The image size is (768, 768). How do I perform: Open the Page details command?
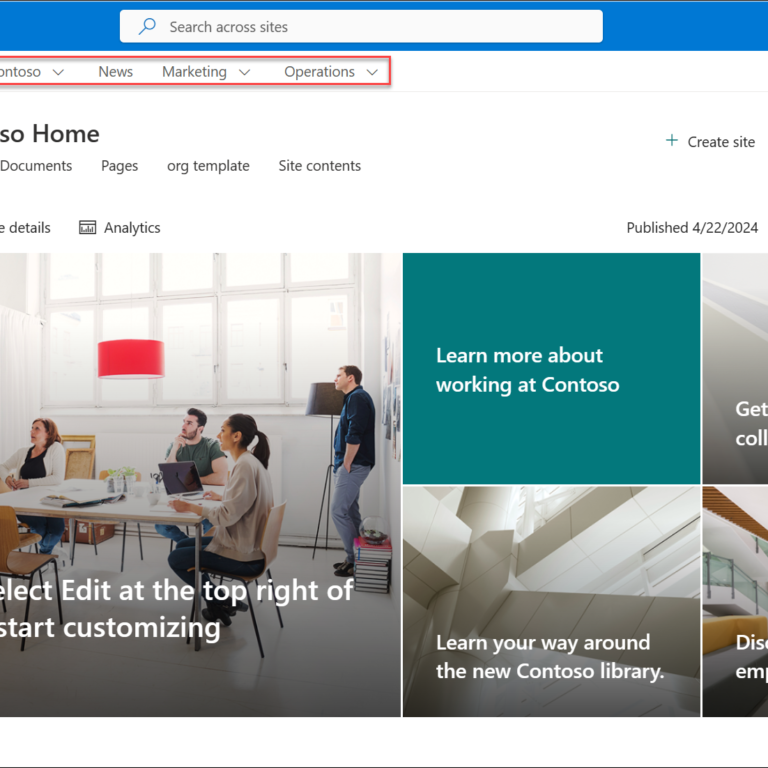(25, 228)
